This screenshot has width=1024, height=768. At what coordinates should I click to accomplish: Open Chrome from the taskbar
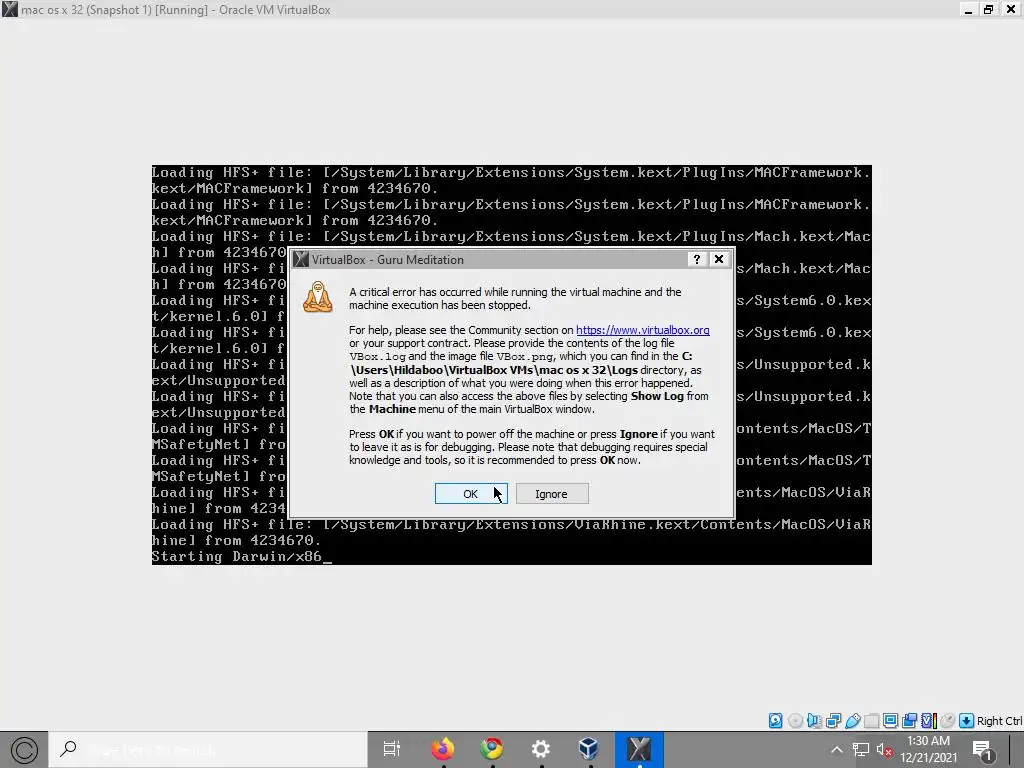tap(492, 749)
